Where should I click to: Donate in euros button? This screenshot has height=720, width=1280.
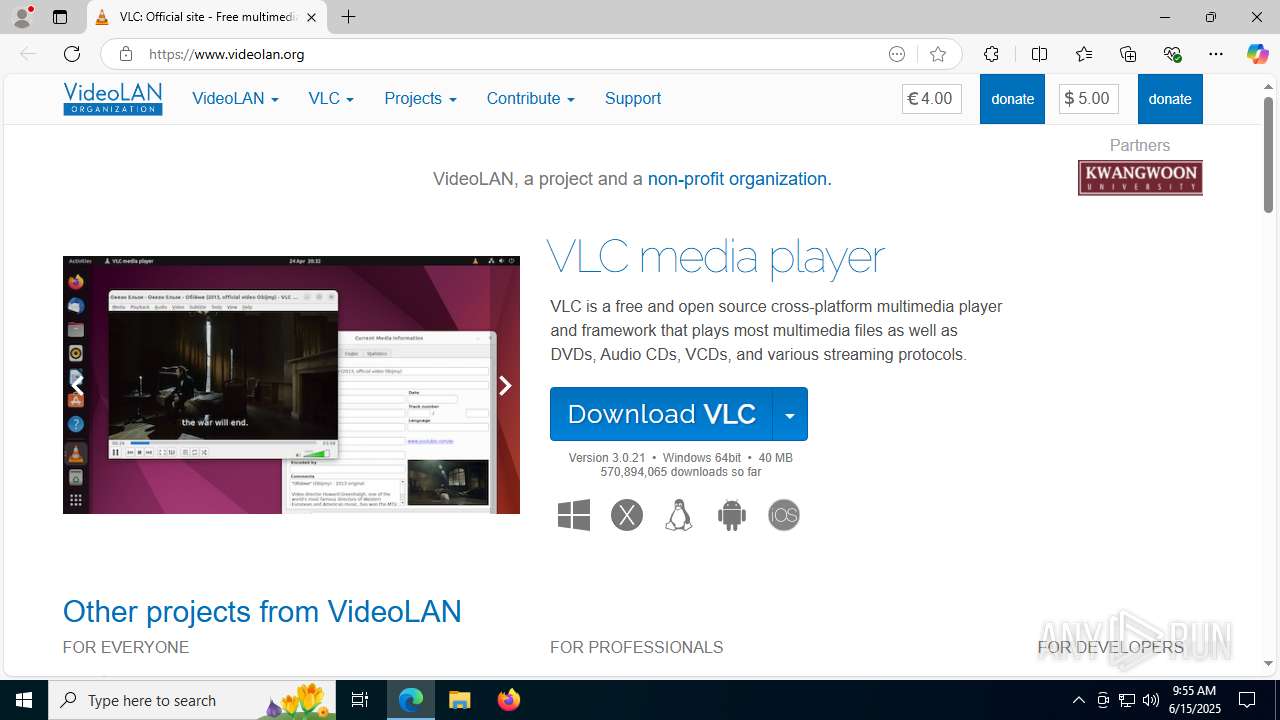1012,99
